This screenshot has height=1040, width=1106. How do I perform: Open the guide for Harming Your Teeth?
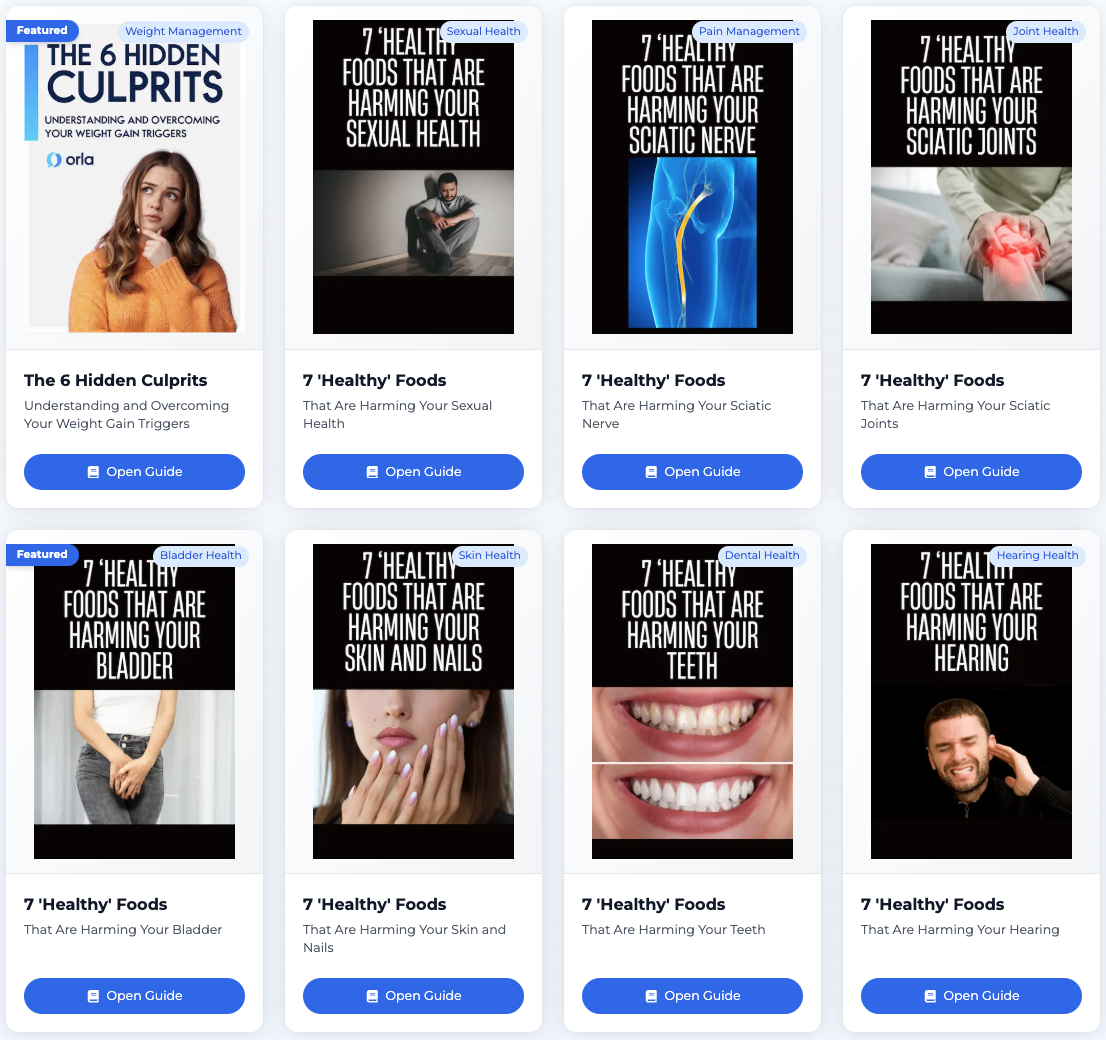(x=692, y=996)
